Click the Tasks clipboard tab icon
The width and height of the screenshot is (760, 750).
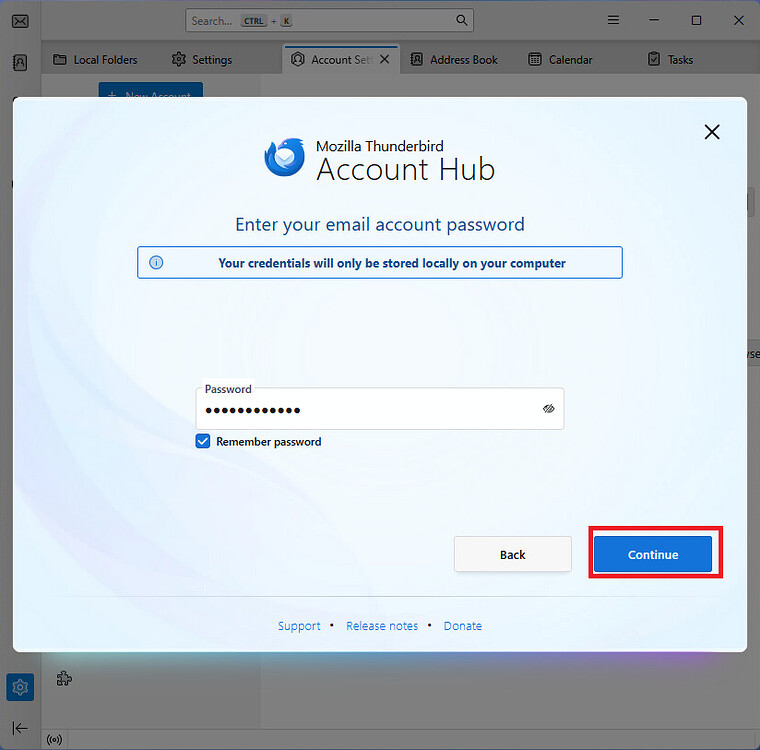pos(654,59)
